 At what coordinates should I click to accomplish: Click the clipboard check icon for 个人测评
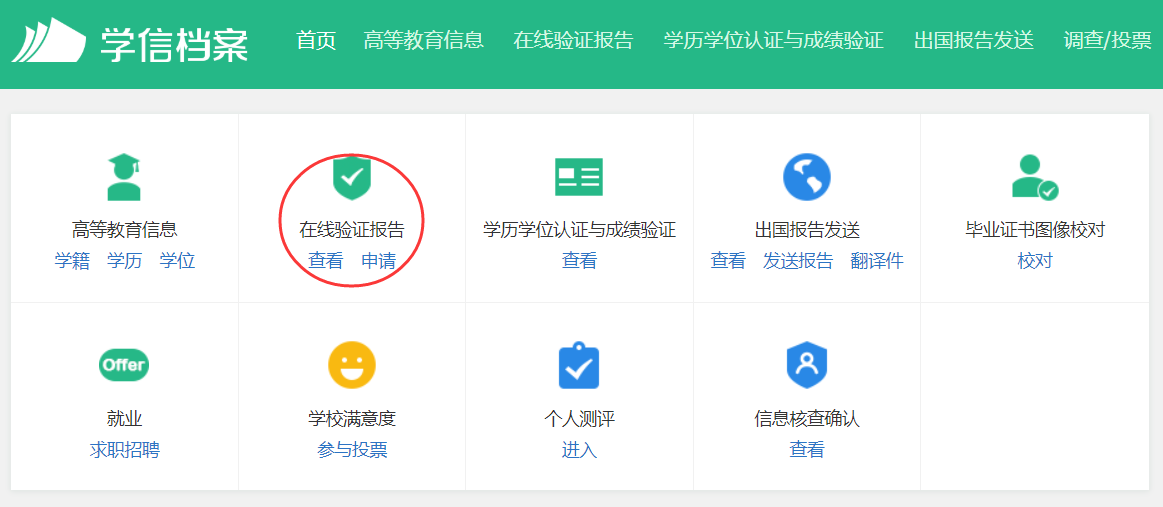(579, 366)
